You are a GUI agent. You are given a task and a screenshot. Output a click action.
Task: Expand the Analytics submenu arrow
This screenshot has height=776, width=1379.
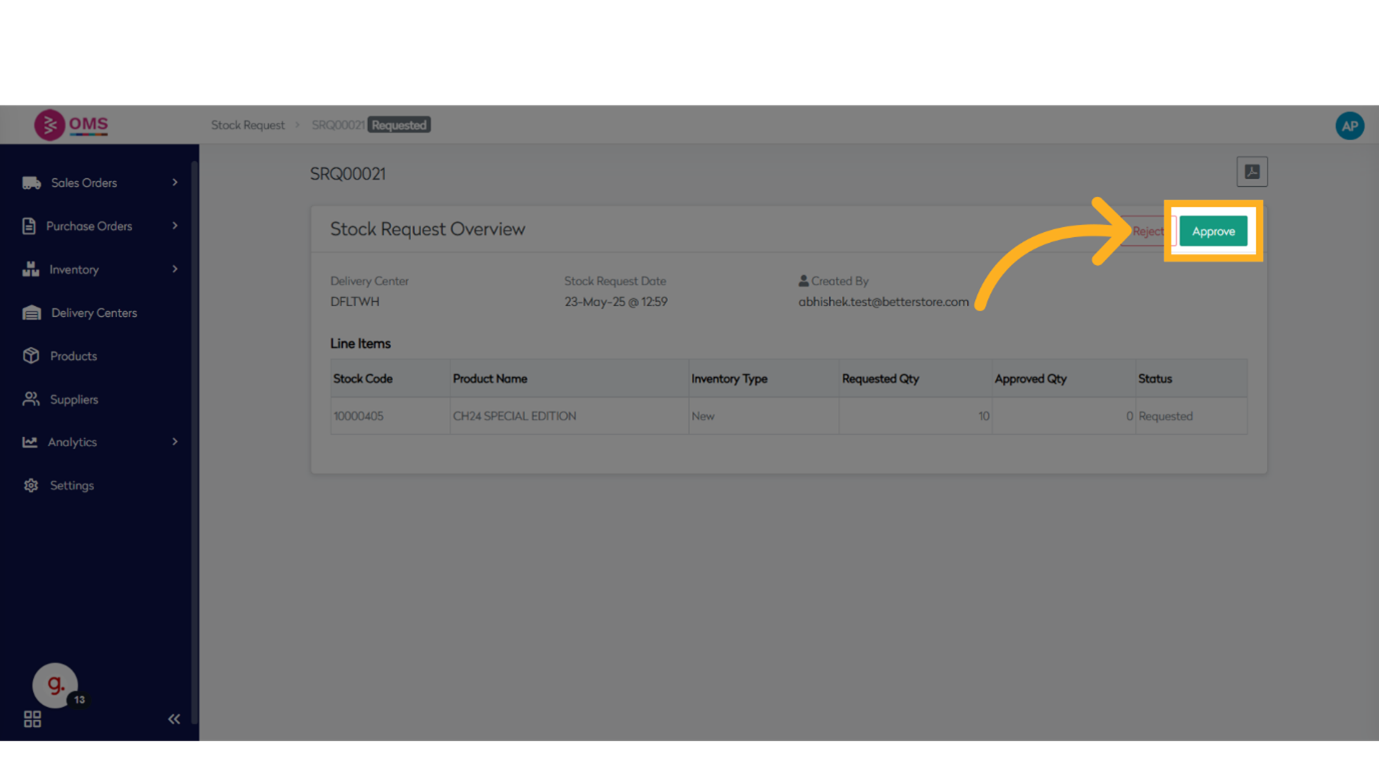[x=175, y=442]
